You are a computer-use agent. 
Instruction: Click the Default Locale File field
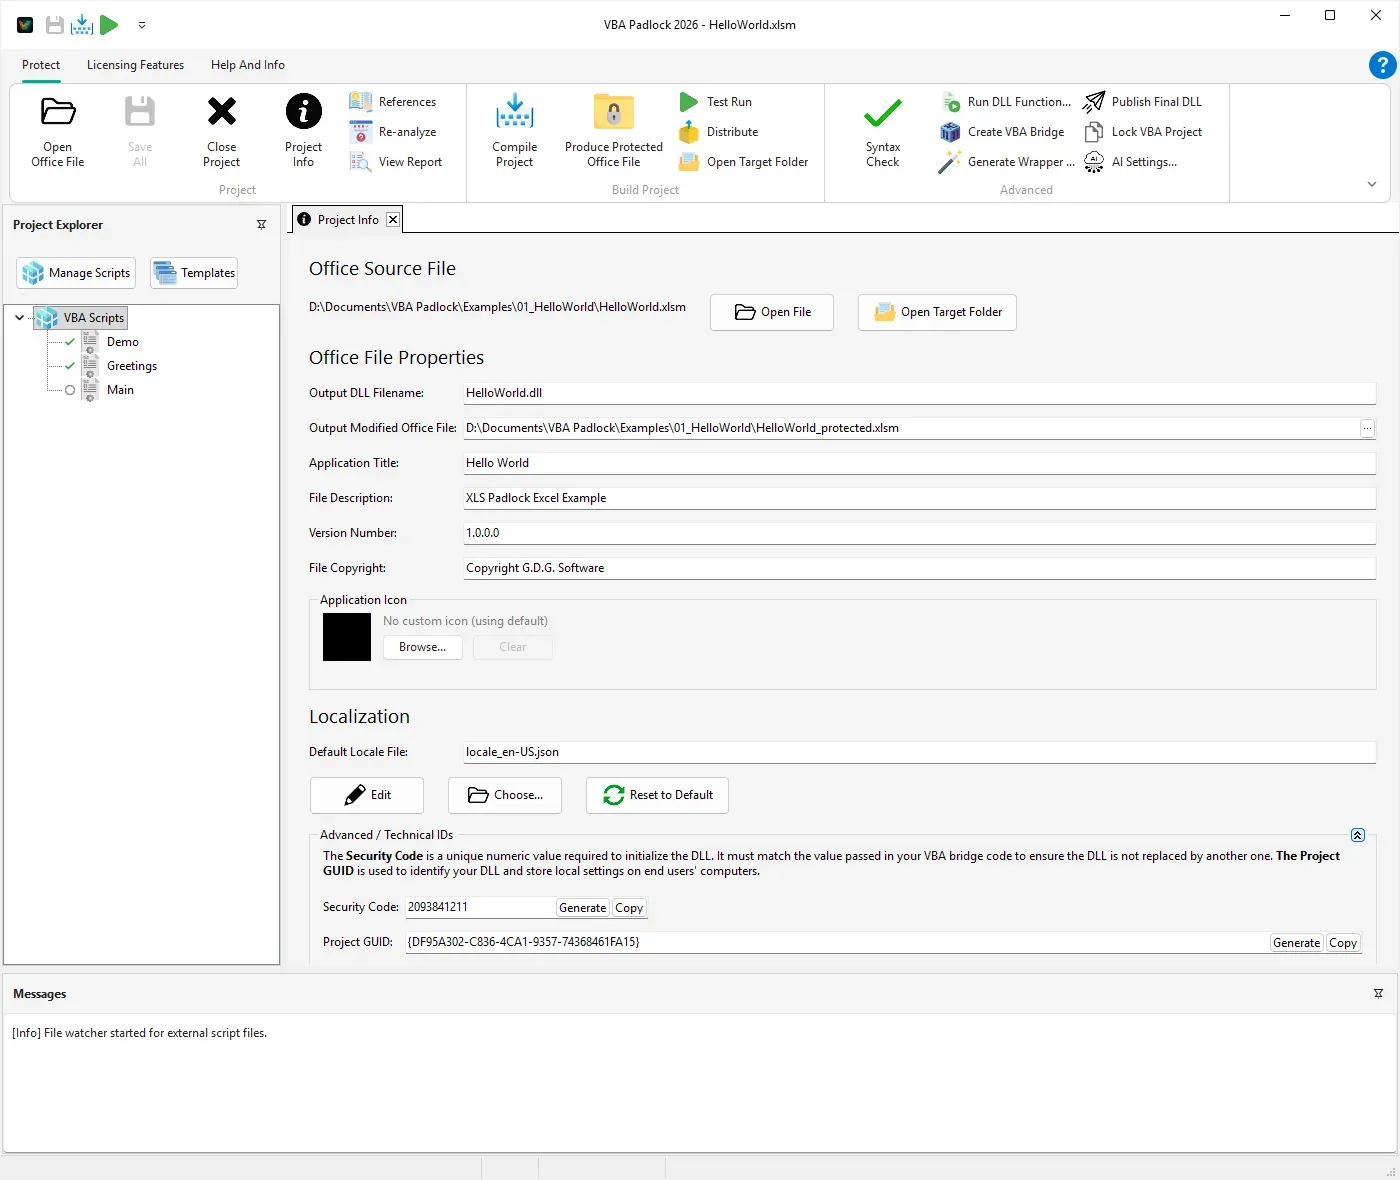(x=920, y=752)
